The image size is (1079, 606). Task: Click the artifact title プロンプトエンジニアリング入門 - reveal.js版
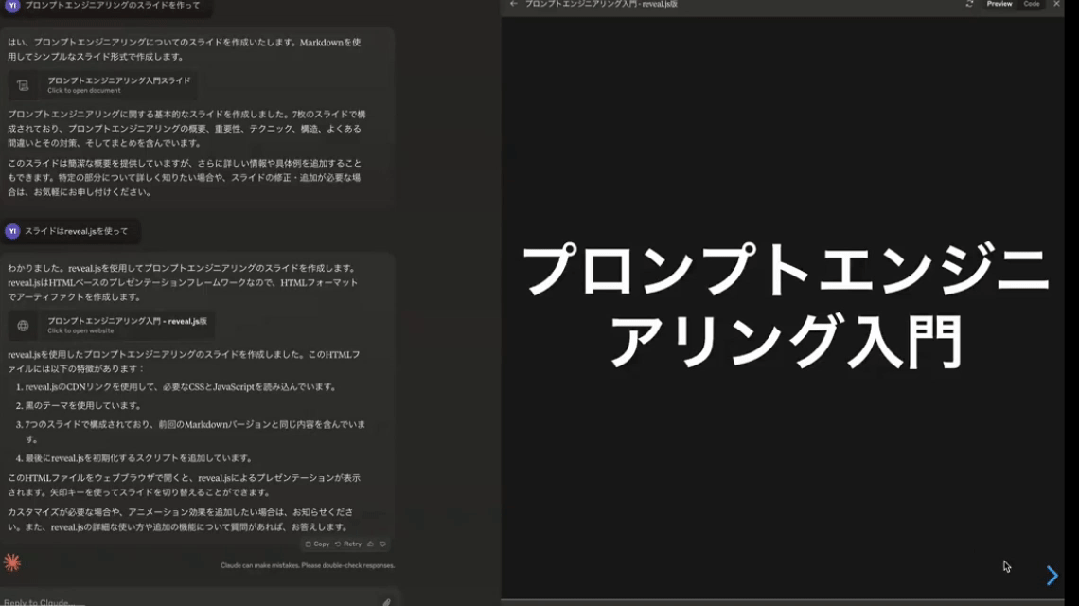pyautogui.click(x=601, y=4)
